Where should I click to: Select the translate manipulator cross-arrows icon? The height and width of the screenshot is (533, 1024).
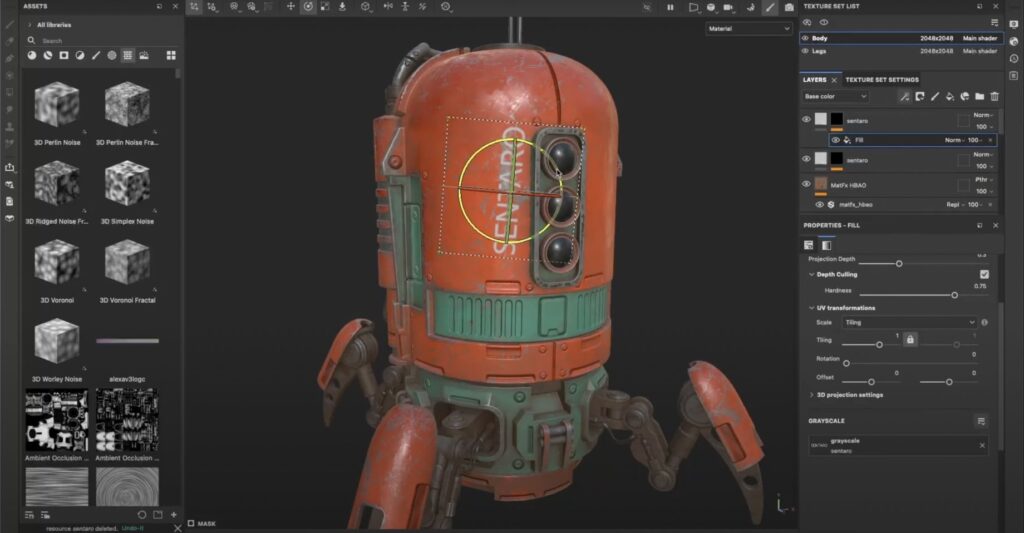tap(291, 7)
